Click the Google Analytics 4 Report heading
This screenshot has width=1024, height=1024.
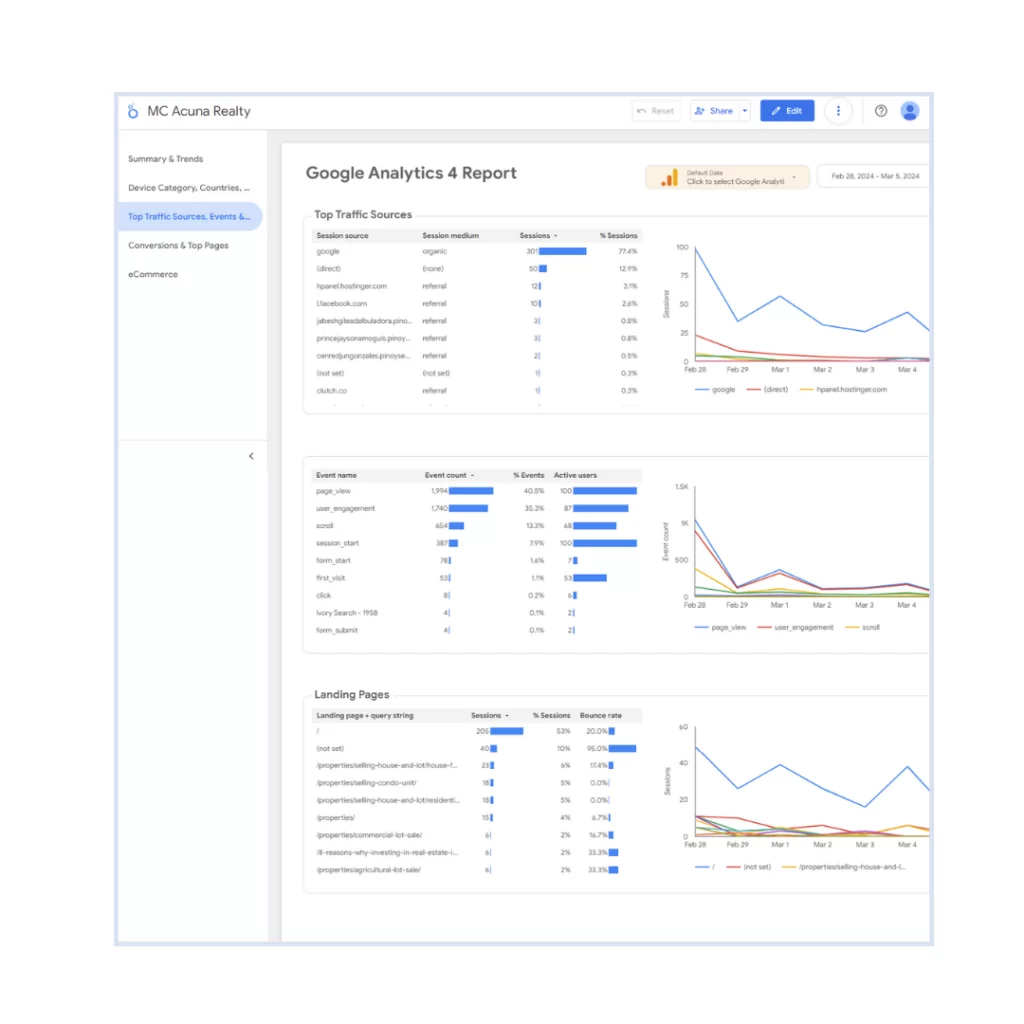(411, 173)
